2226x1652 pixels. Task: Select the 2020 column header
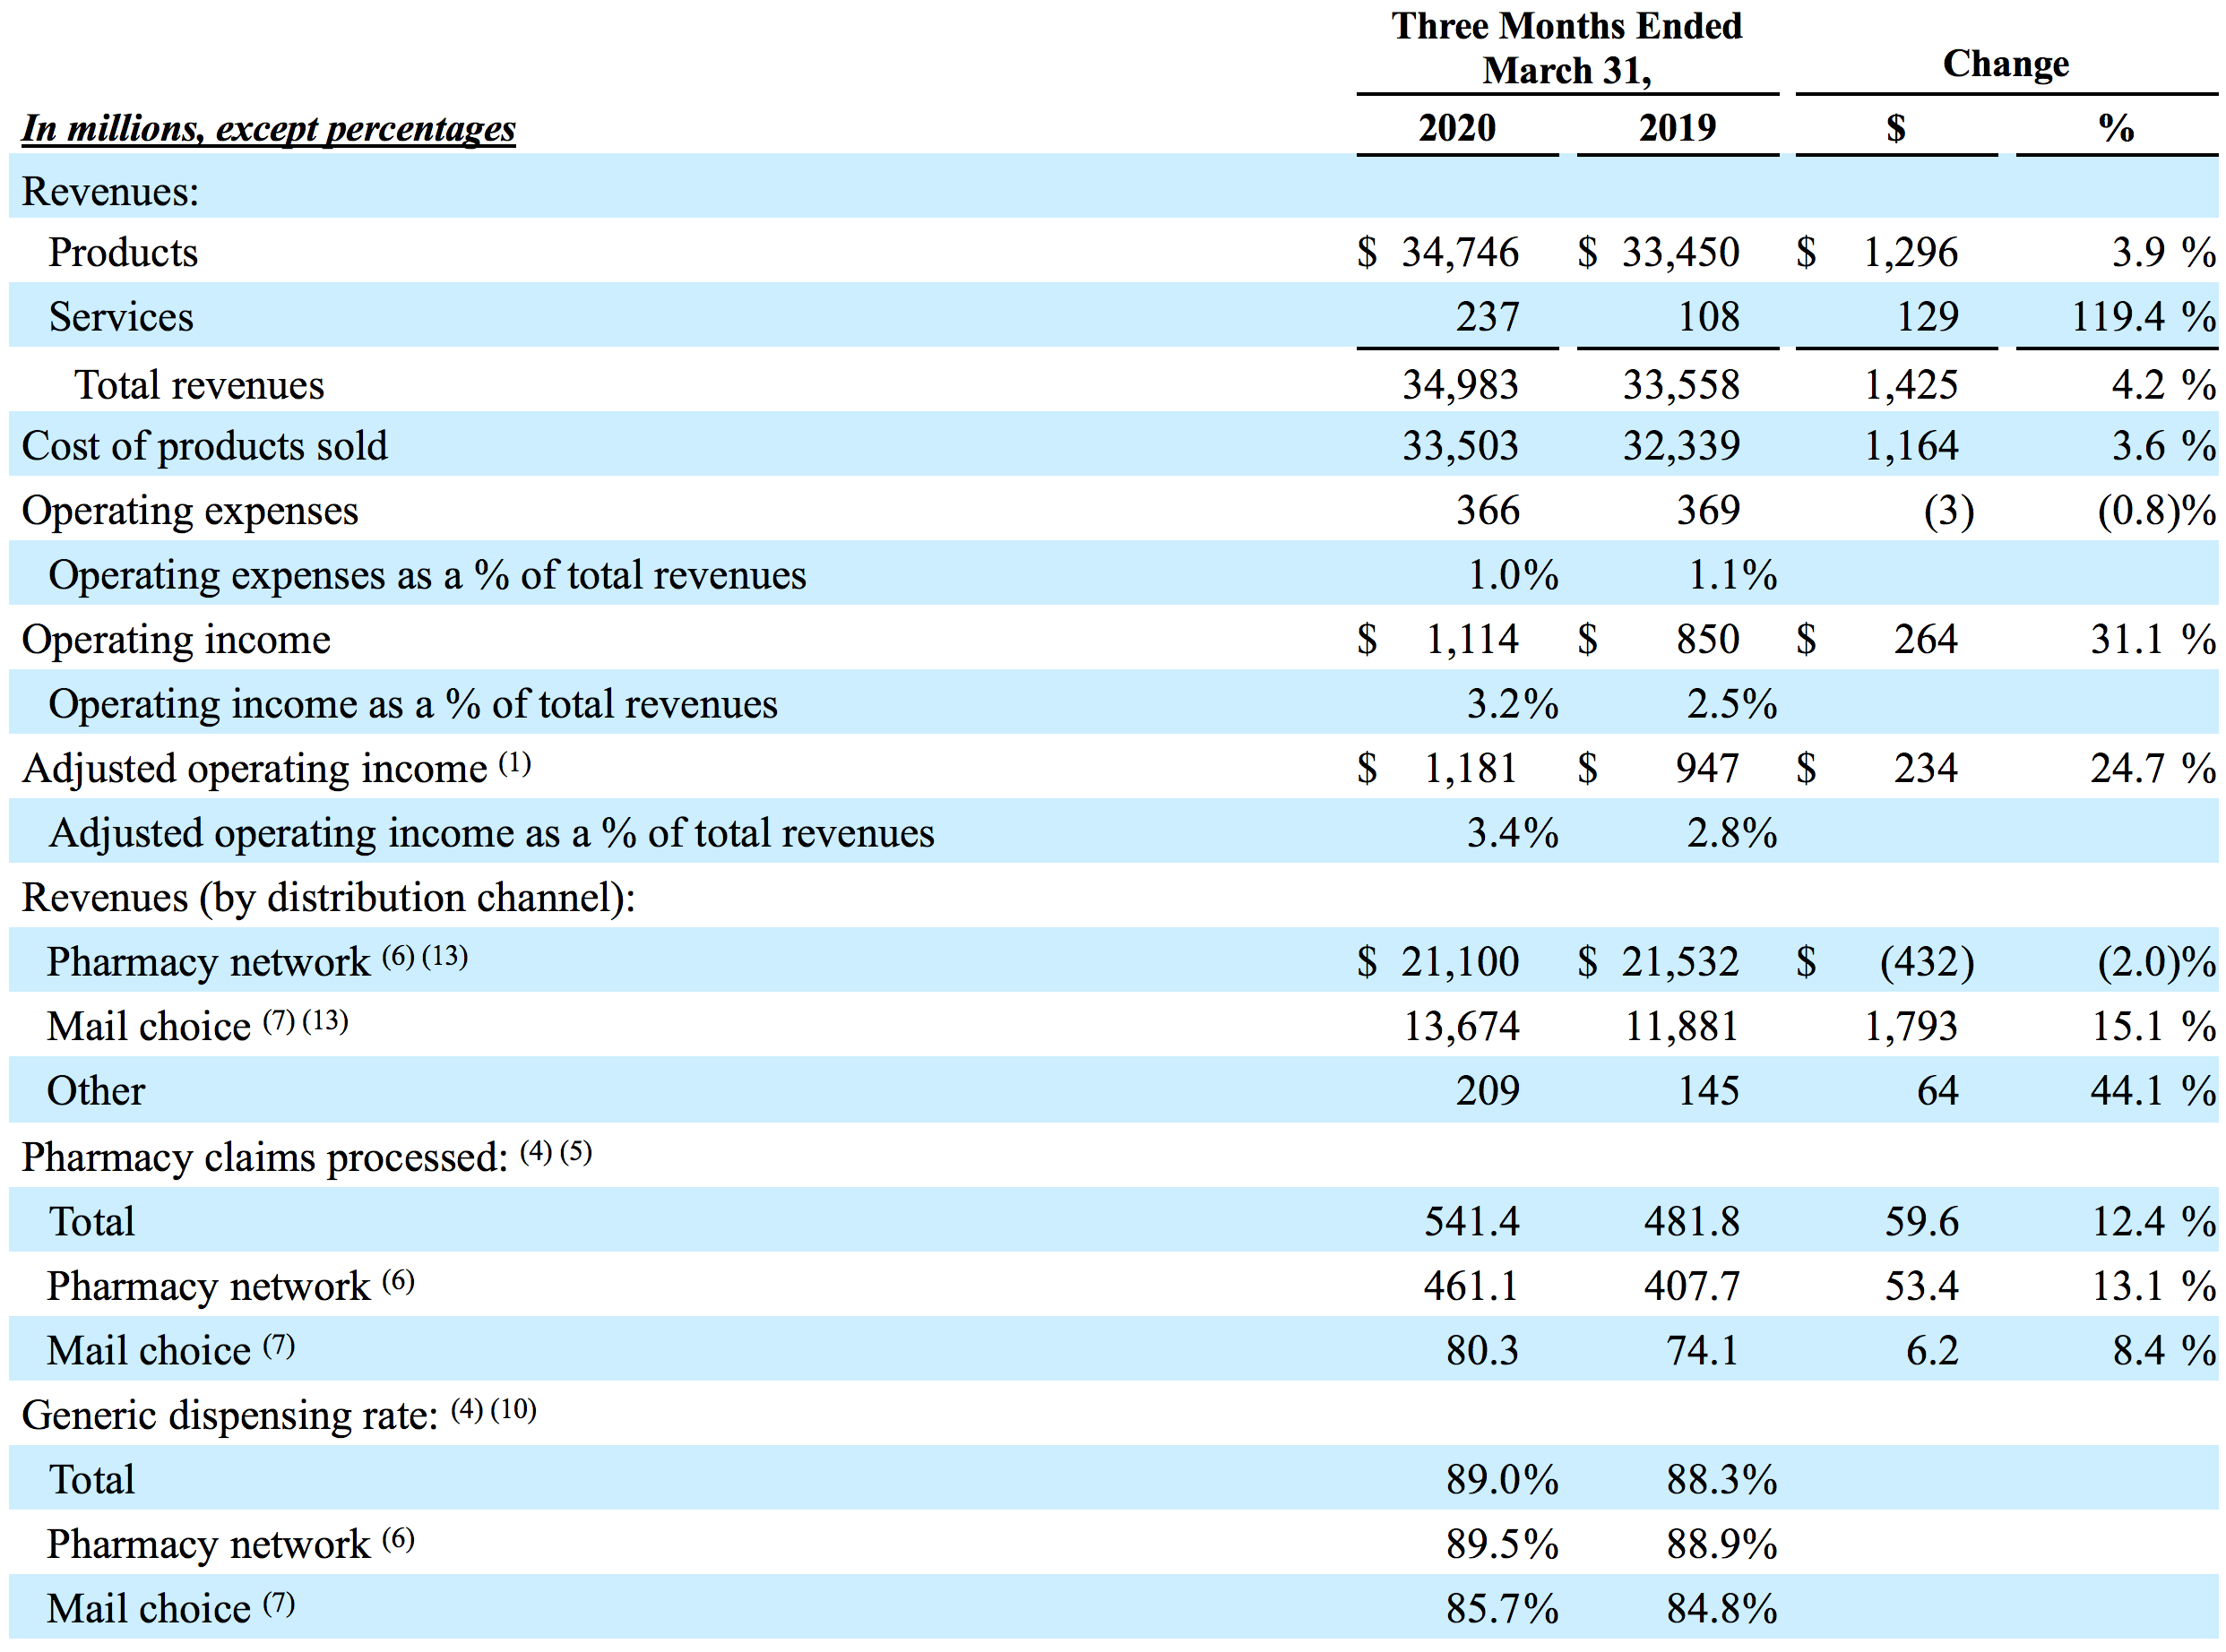1456,128
